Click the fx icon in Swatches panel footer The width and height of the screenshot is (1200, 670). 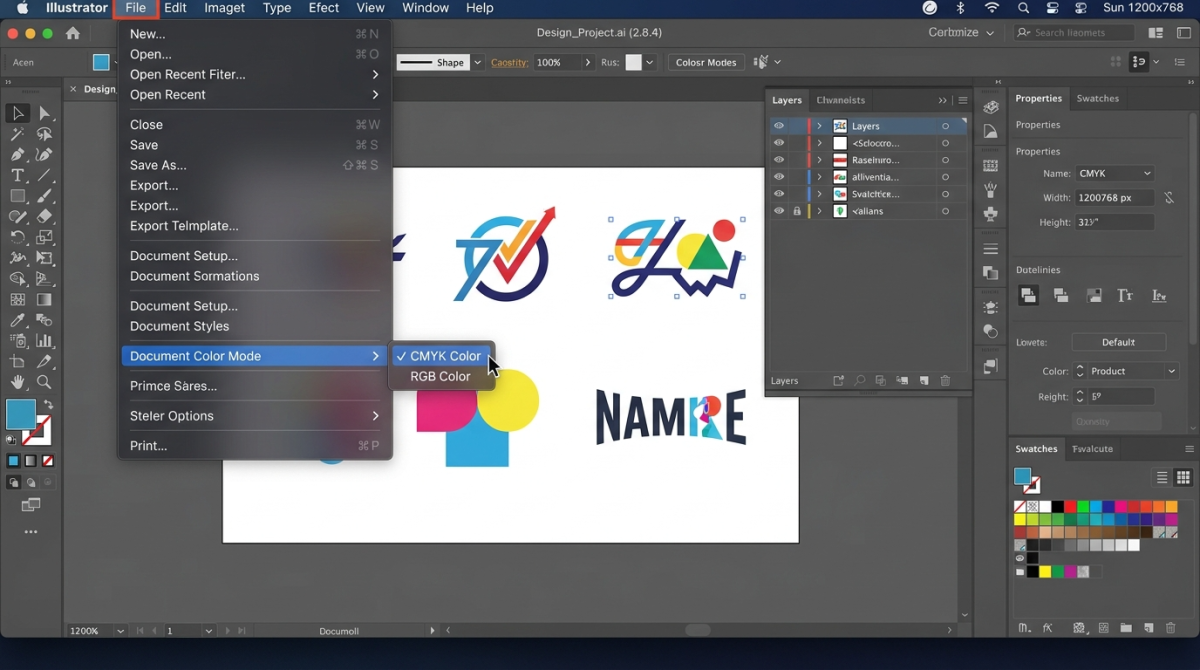point(1049,628)
